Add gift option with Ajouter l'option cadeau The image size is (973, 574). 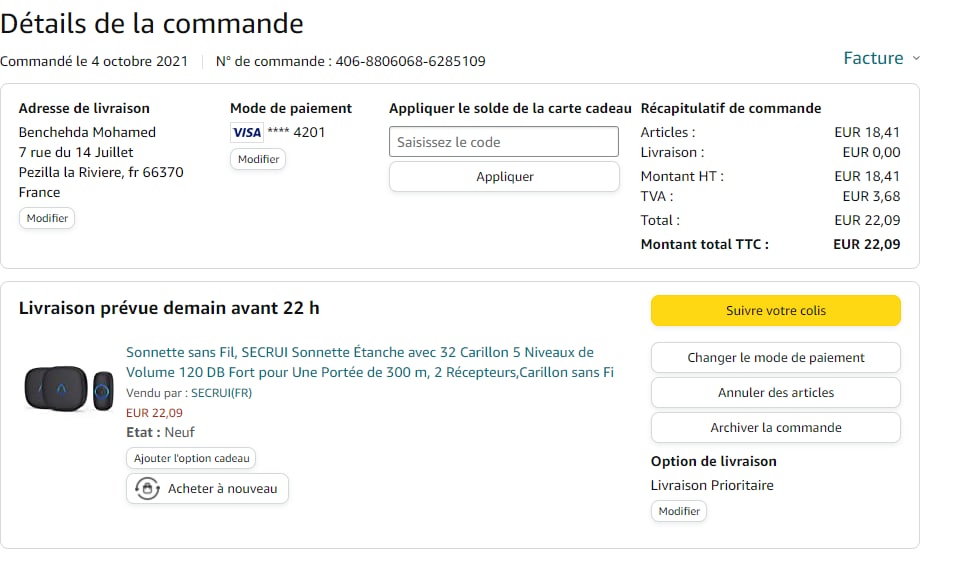(191, 458)
